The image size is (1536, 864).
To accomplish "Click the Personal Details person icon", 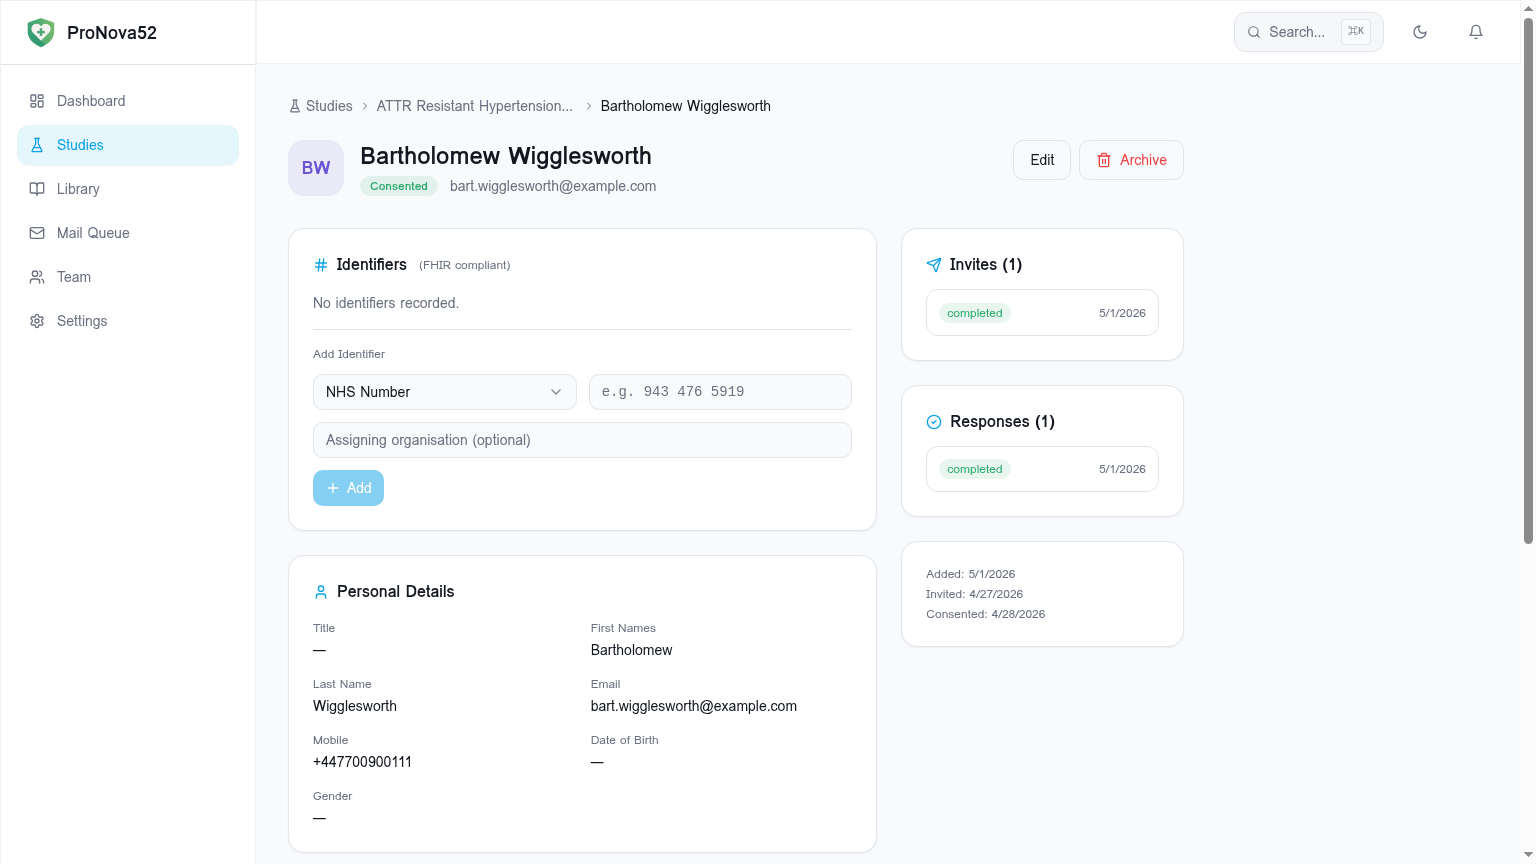I will pos(321,592).
